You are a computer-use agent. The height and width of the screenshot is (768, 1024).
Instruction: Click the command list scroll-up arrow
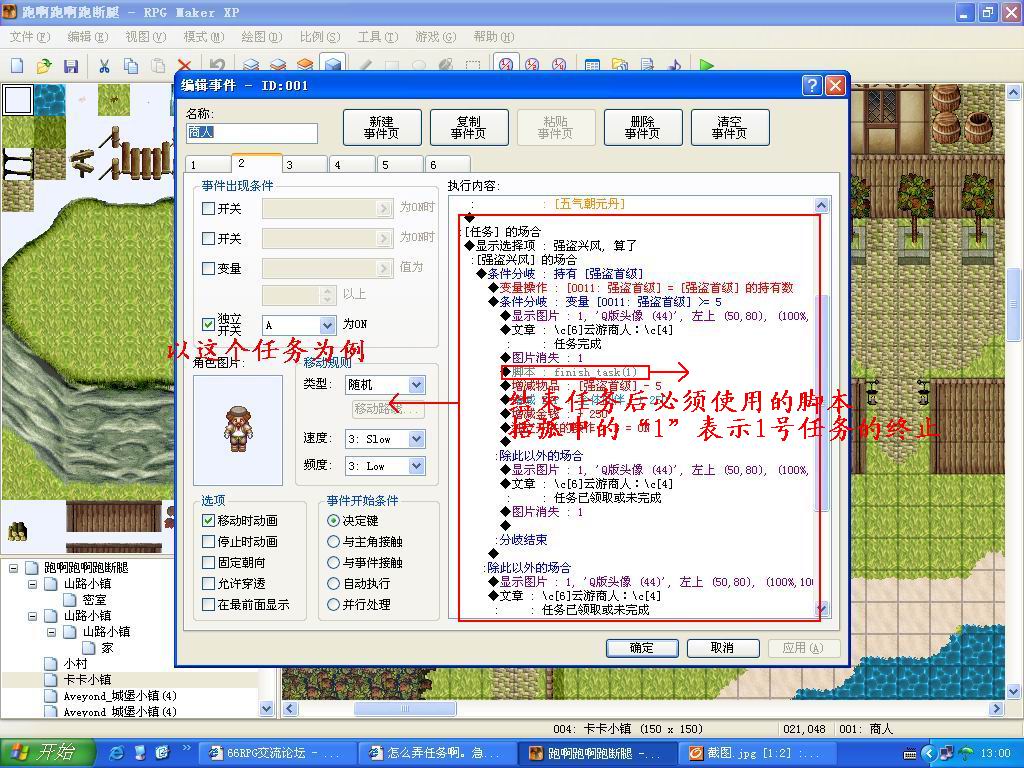tap(822, 205)
